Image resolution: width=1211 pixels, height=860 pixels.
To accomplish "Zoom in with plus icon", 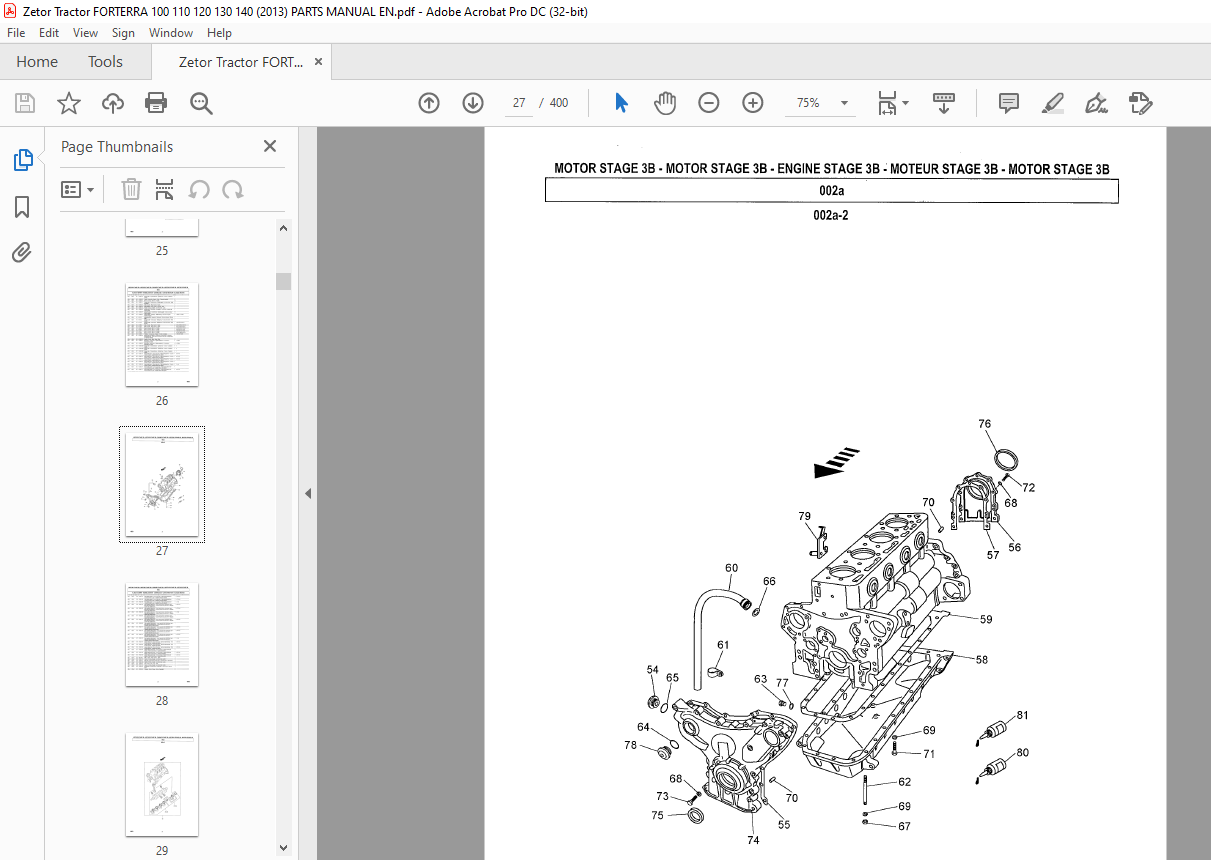I will [x=753, y=103].
